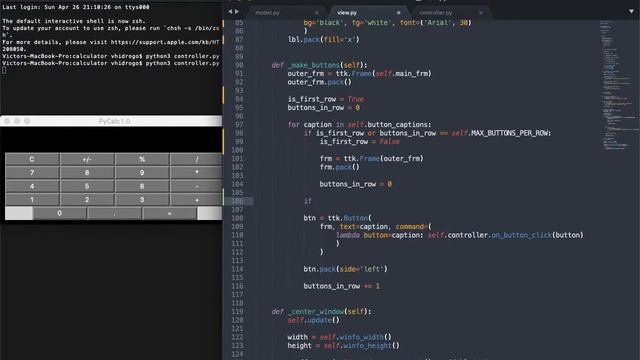Jump back with the left navigation arrow
The image size is (640, 360).
230,11
